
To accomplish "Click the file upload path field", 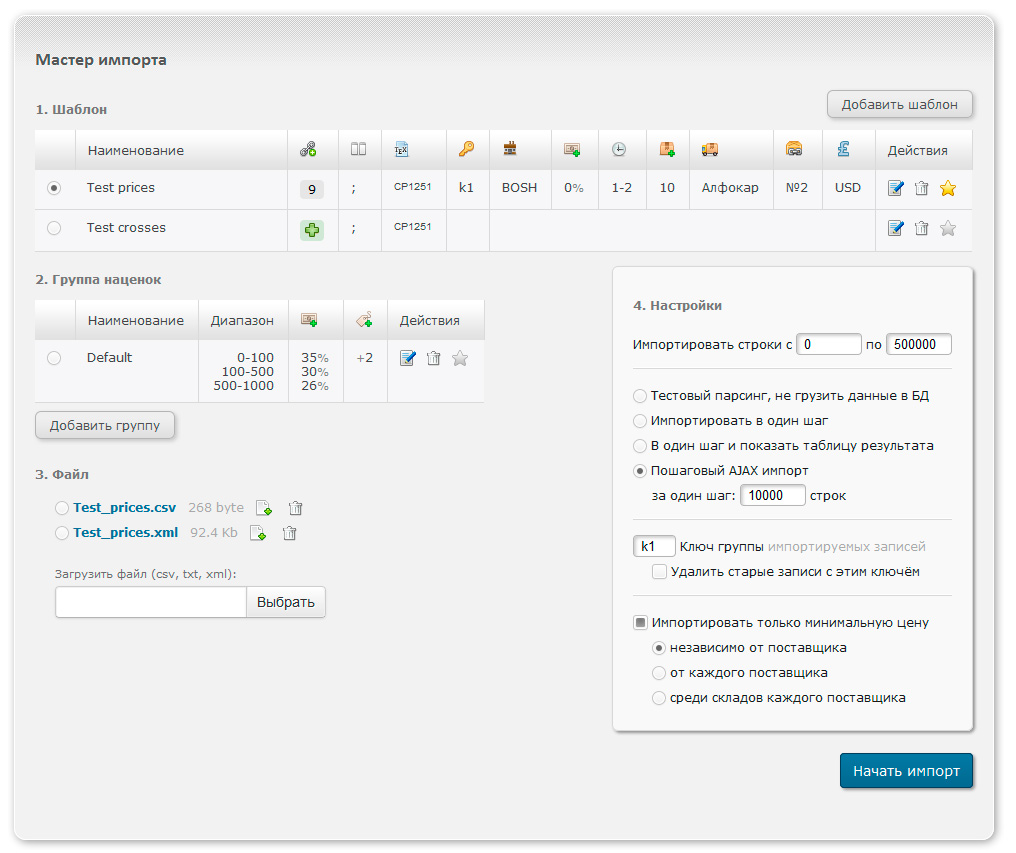I will (x=151, y=602).
